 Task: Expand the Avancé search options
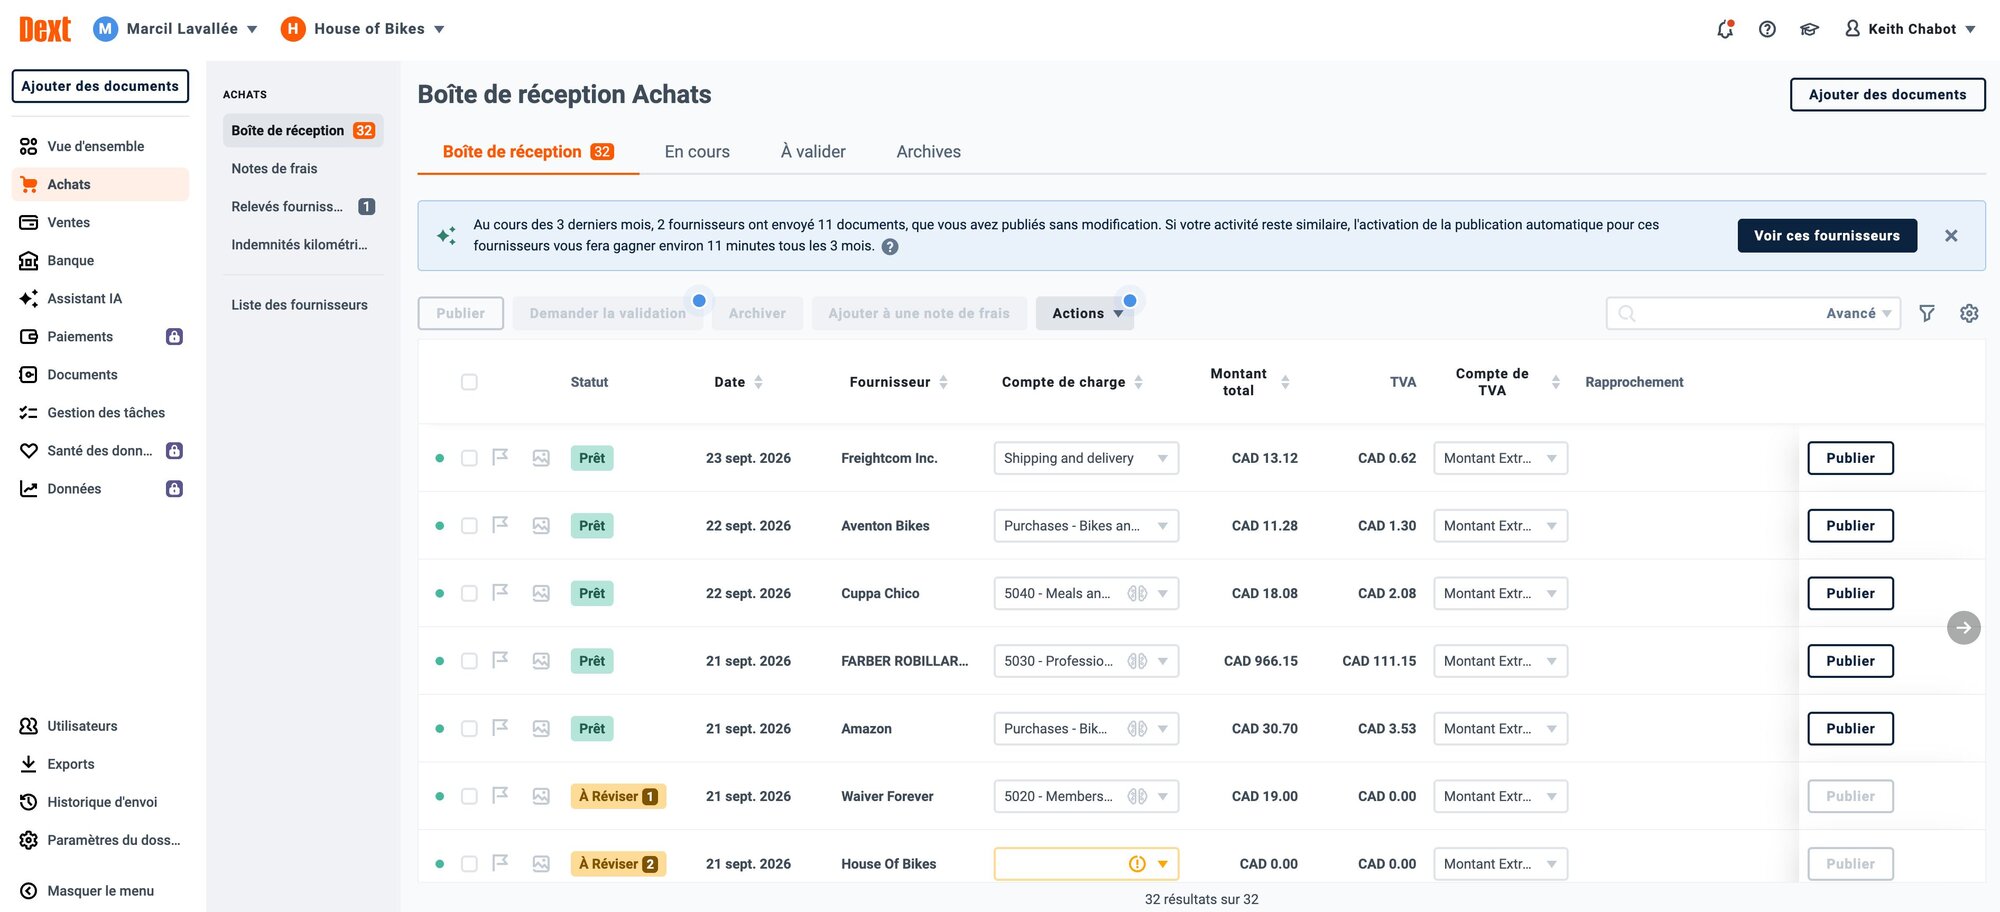[1858, 313]
